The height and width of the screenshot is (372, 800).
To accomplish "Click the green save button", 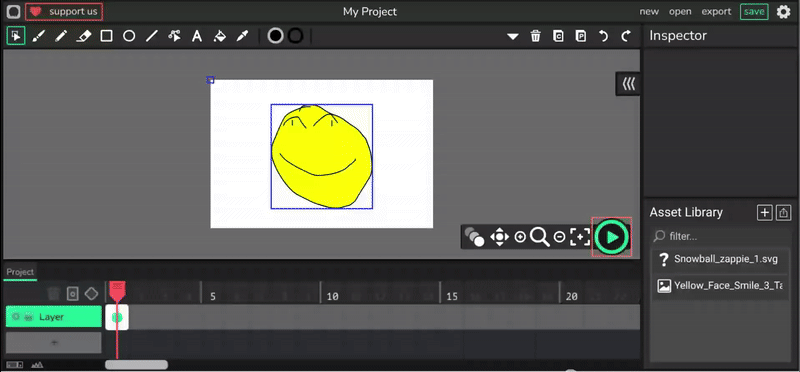I will coord(754,12).
